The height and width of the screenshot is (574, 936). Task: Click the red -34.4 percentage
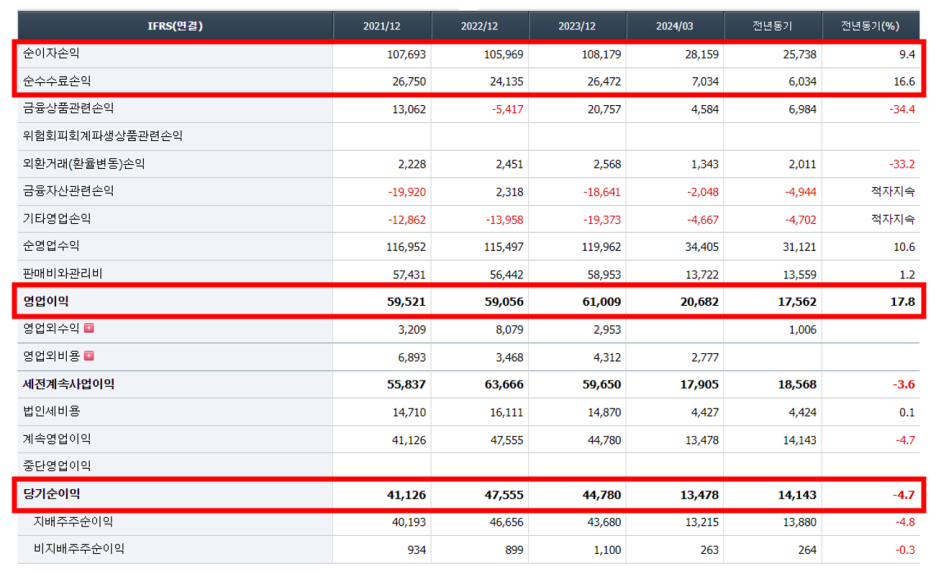(x=903, y=109)
